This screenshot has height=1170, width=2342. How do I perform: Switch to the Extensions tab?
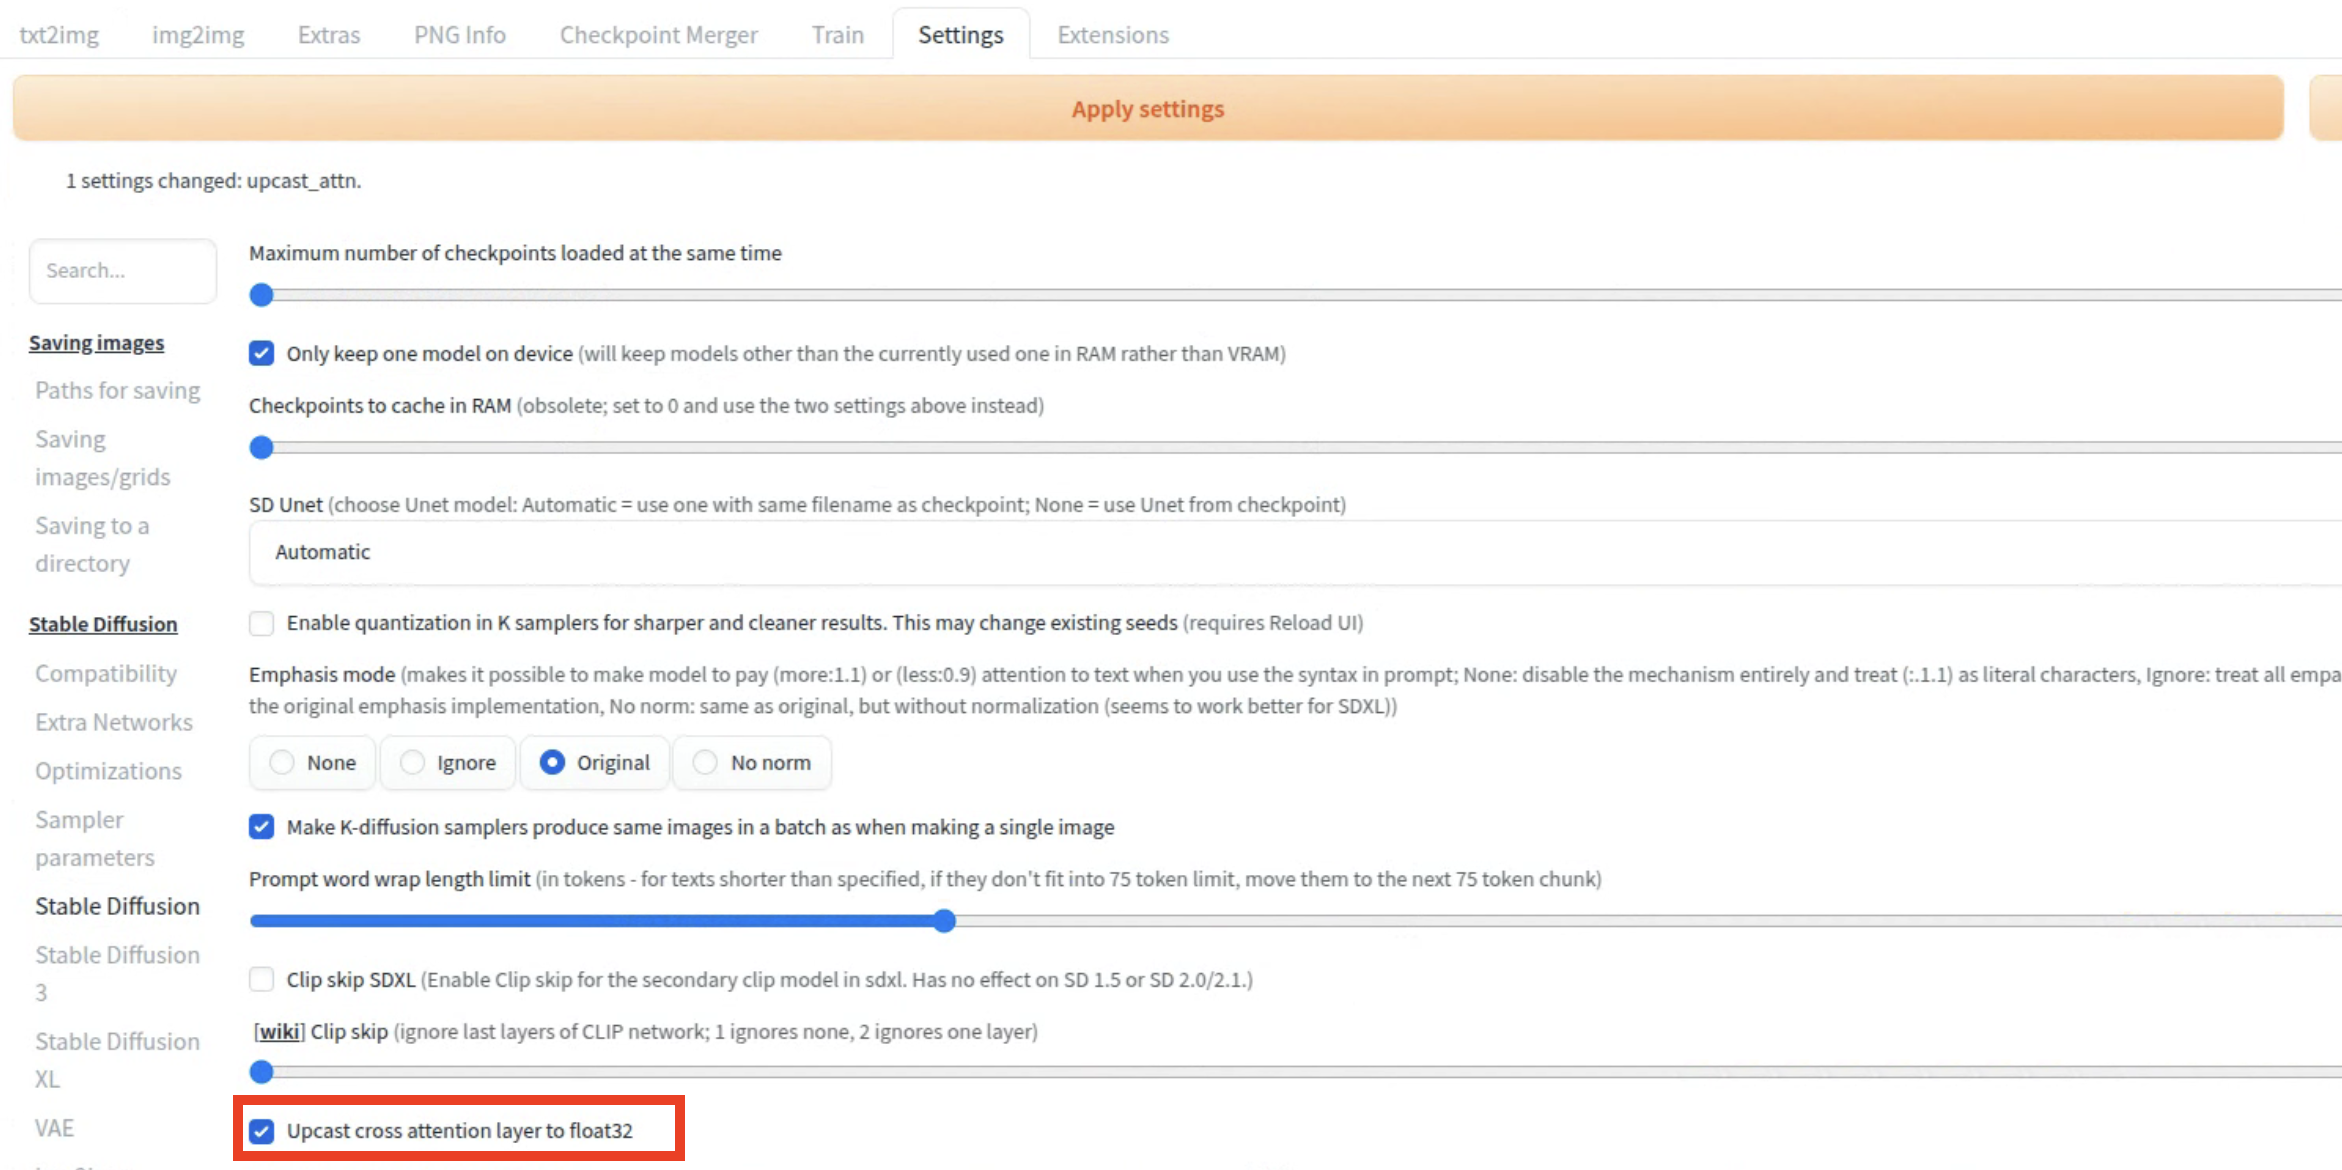[x=1112, y=35]
